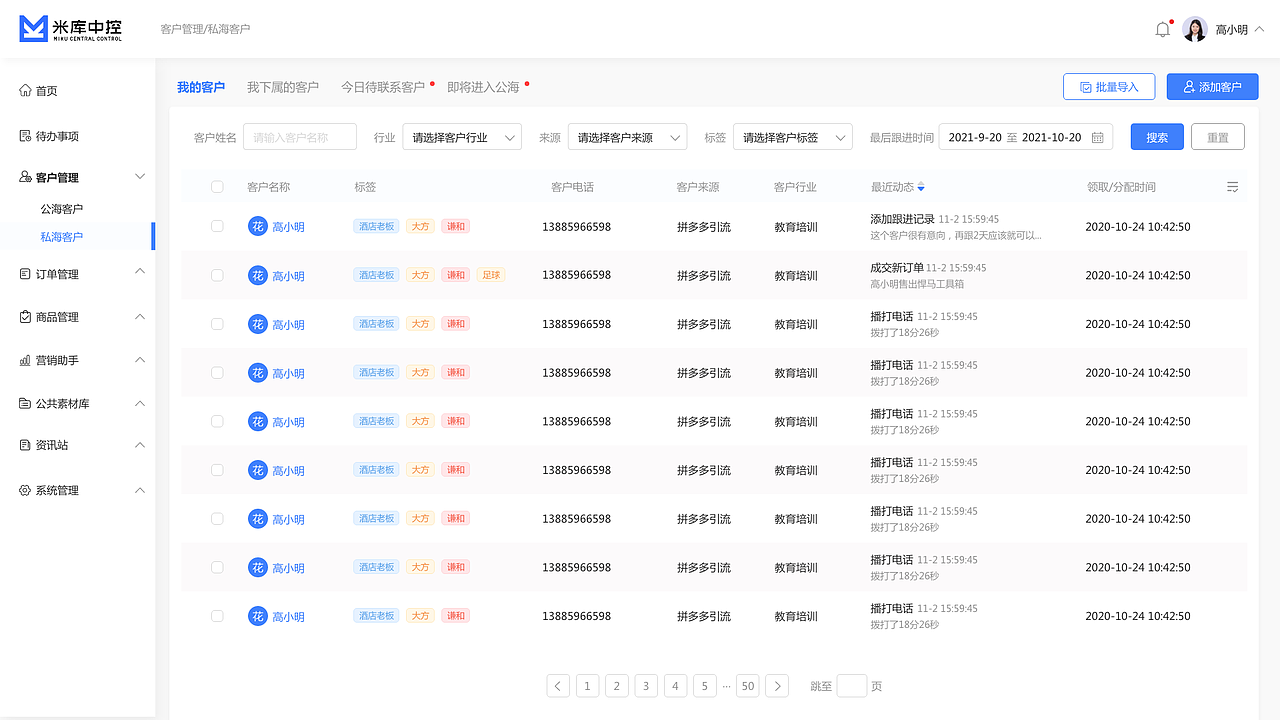Check the row with 添加跟进记录
1280x720 pixels.
pos(217,226)
